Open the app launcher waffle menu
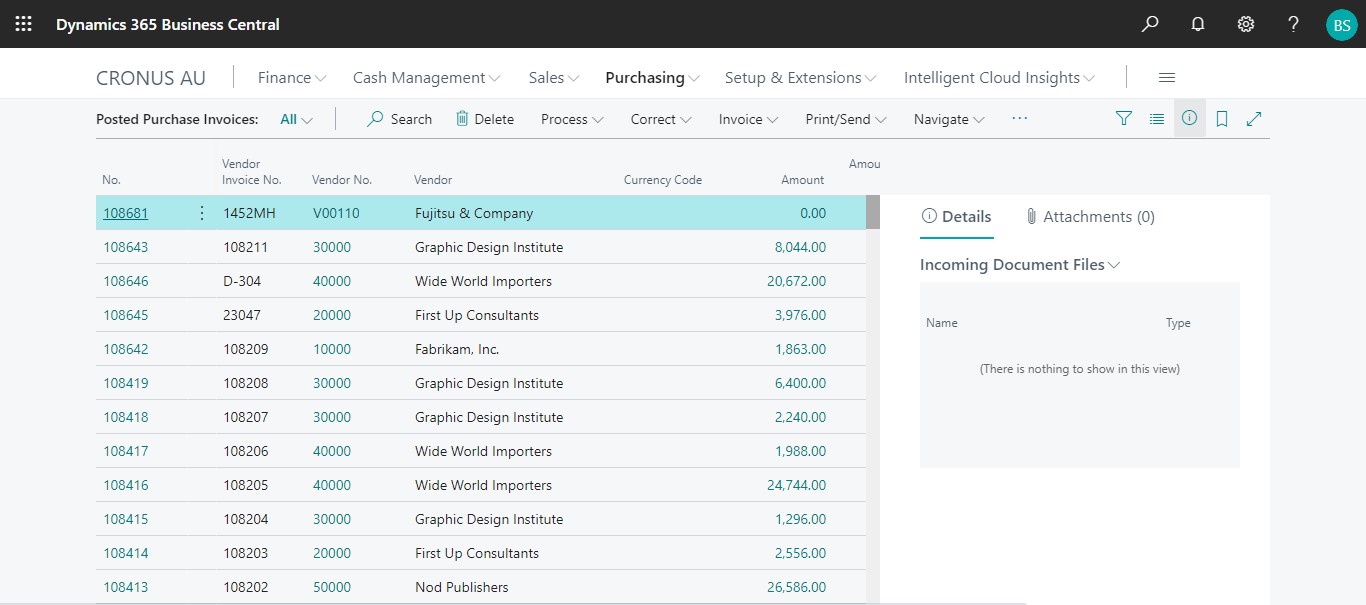The height and width of the screenshot is (605, 1366). click(24, 24)
